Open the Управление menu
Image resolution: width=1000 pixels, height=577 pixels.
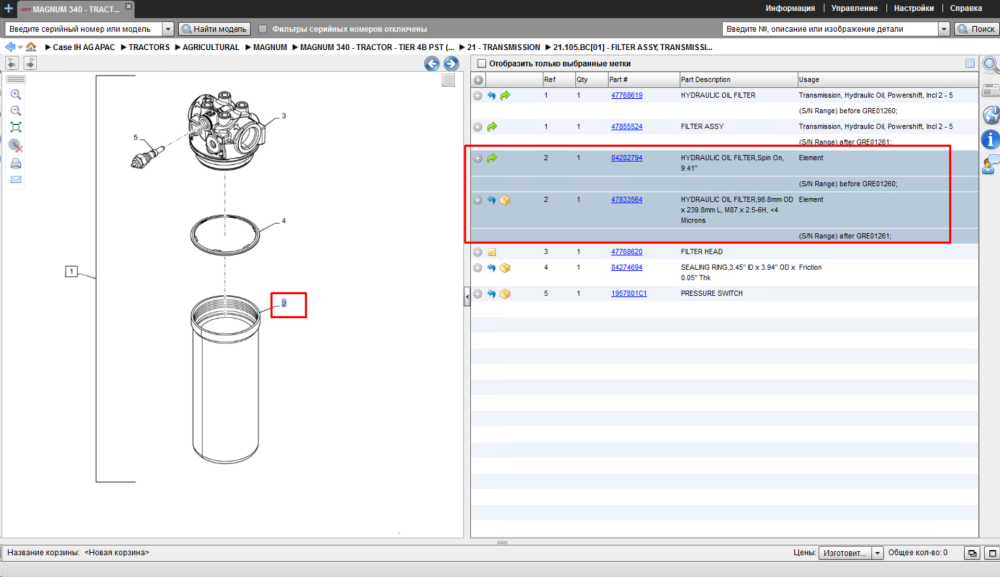tap(854, 8)
